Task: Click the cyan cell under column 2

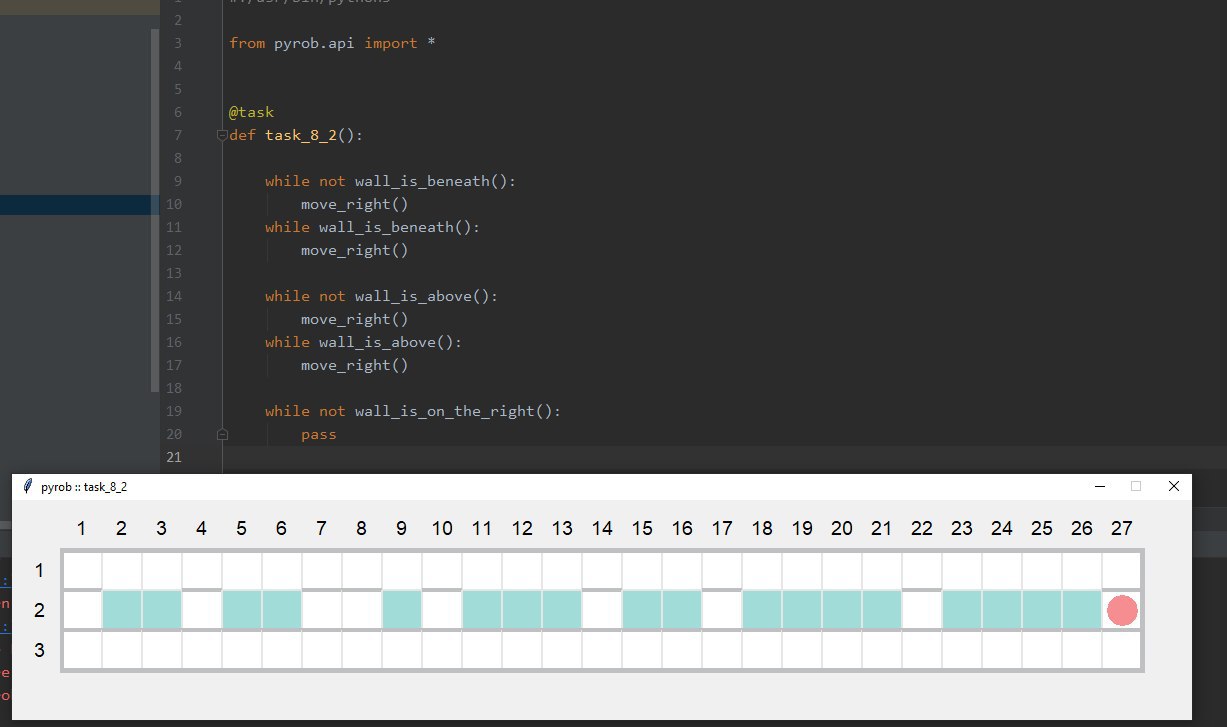Action: point(122,610)
